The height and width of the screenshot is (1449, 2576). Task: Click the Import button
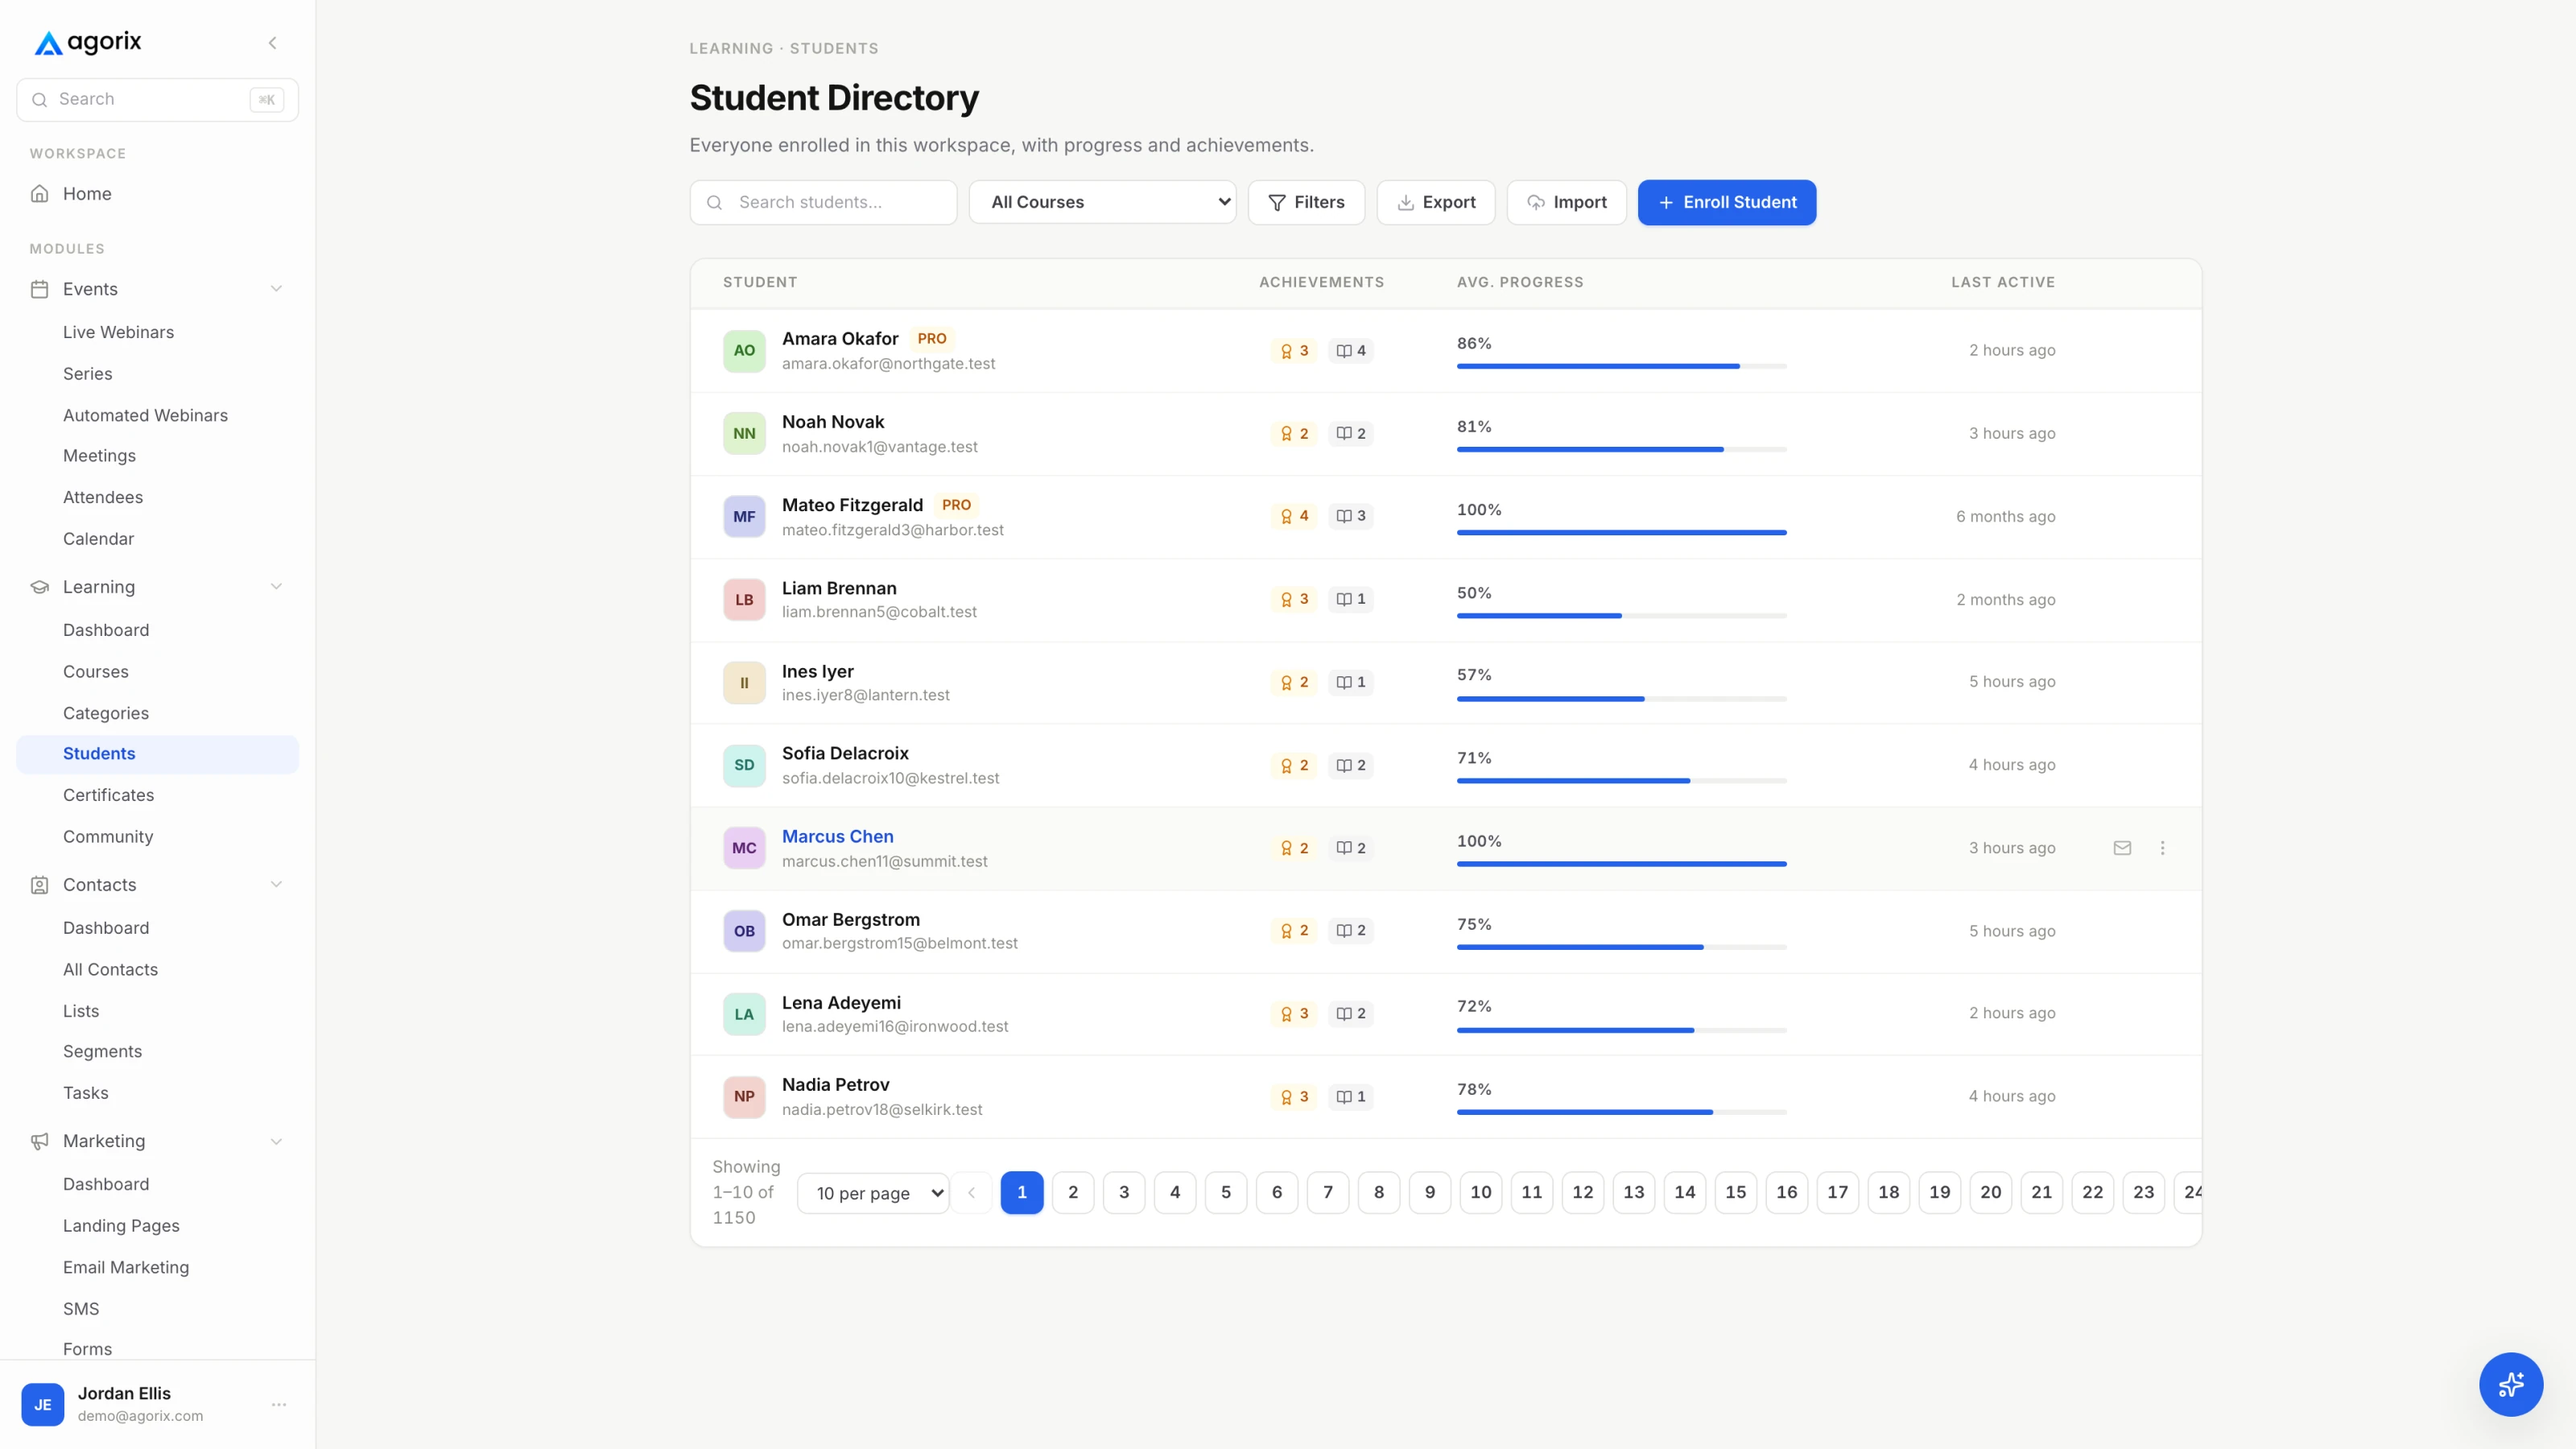[1566, 202]
